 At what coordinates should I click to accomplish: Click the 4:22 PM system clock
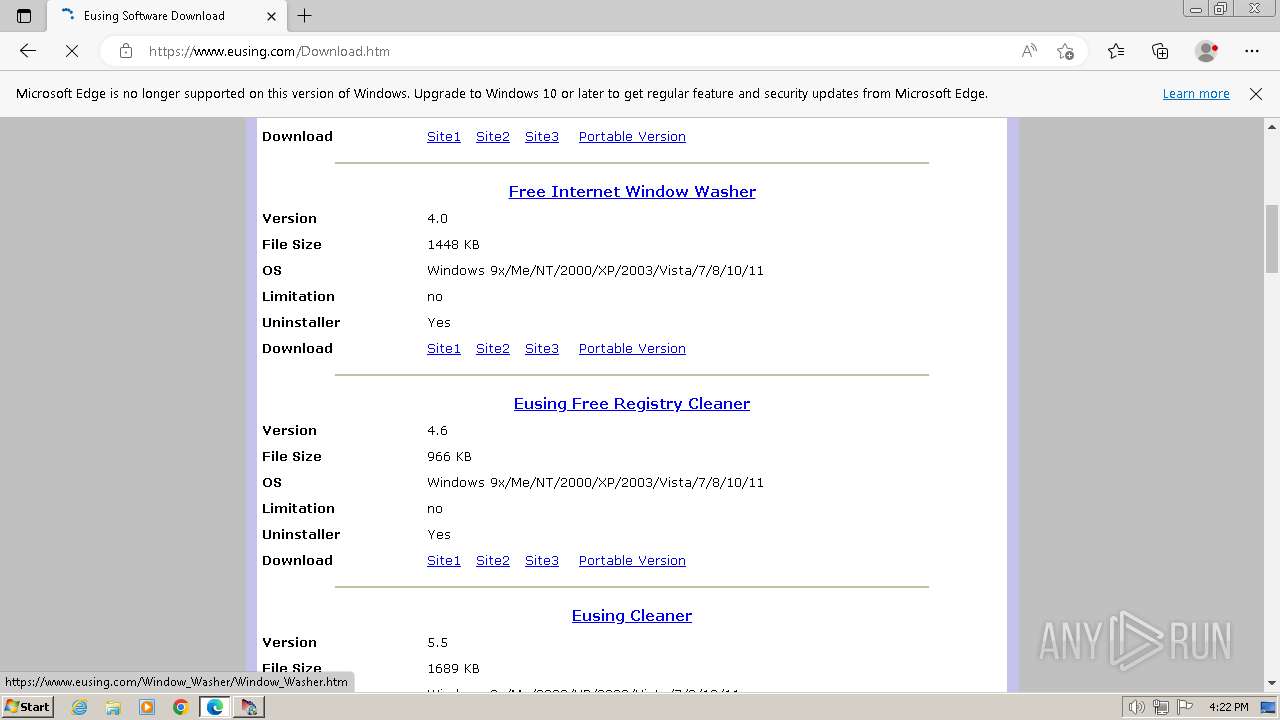(x=1228, y=707)
